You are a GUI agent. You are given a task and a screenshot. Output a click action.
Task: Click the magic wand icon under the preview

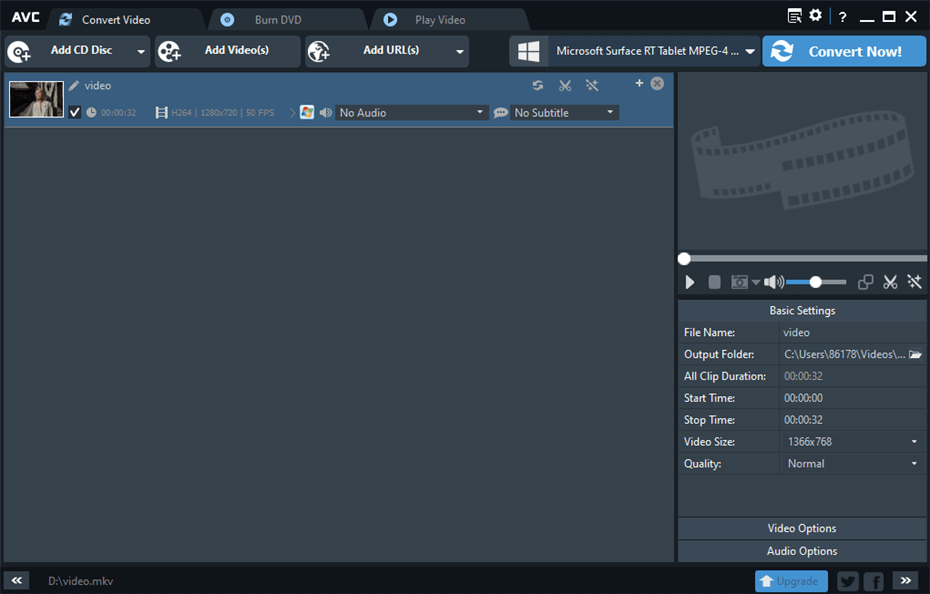[914, 282]
